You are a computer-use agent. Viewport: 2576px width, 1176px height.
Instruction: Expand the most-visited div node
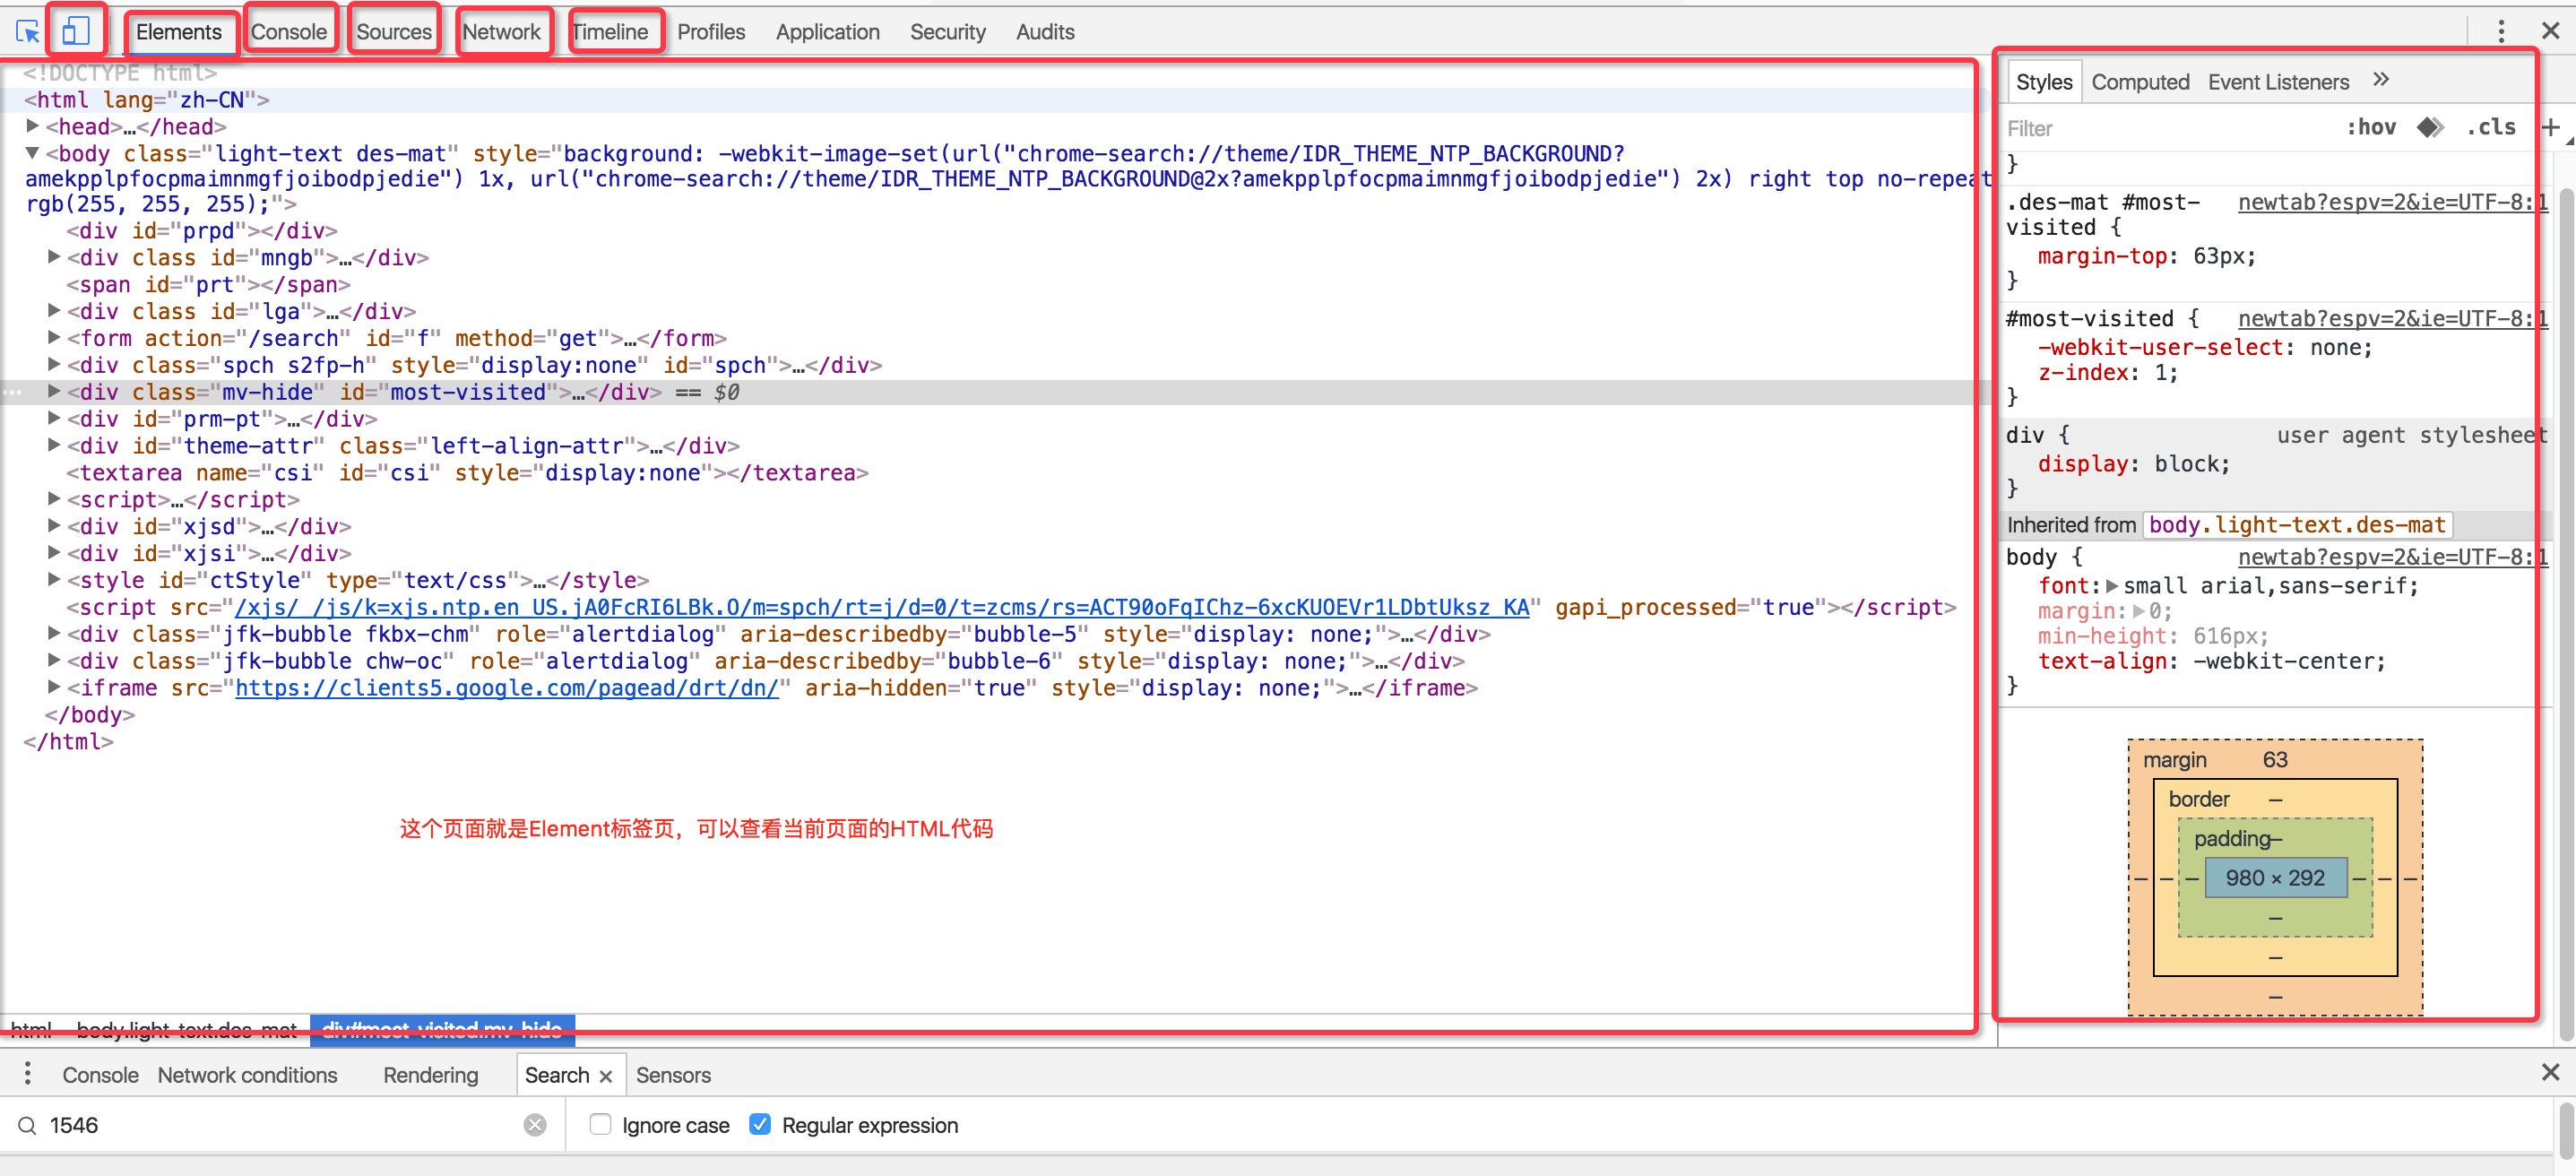click(x=54, y=392)
